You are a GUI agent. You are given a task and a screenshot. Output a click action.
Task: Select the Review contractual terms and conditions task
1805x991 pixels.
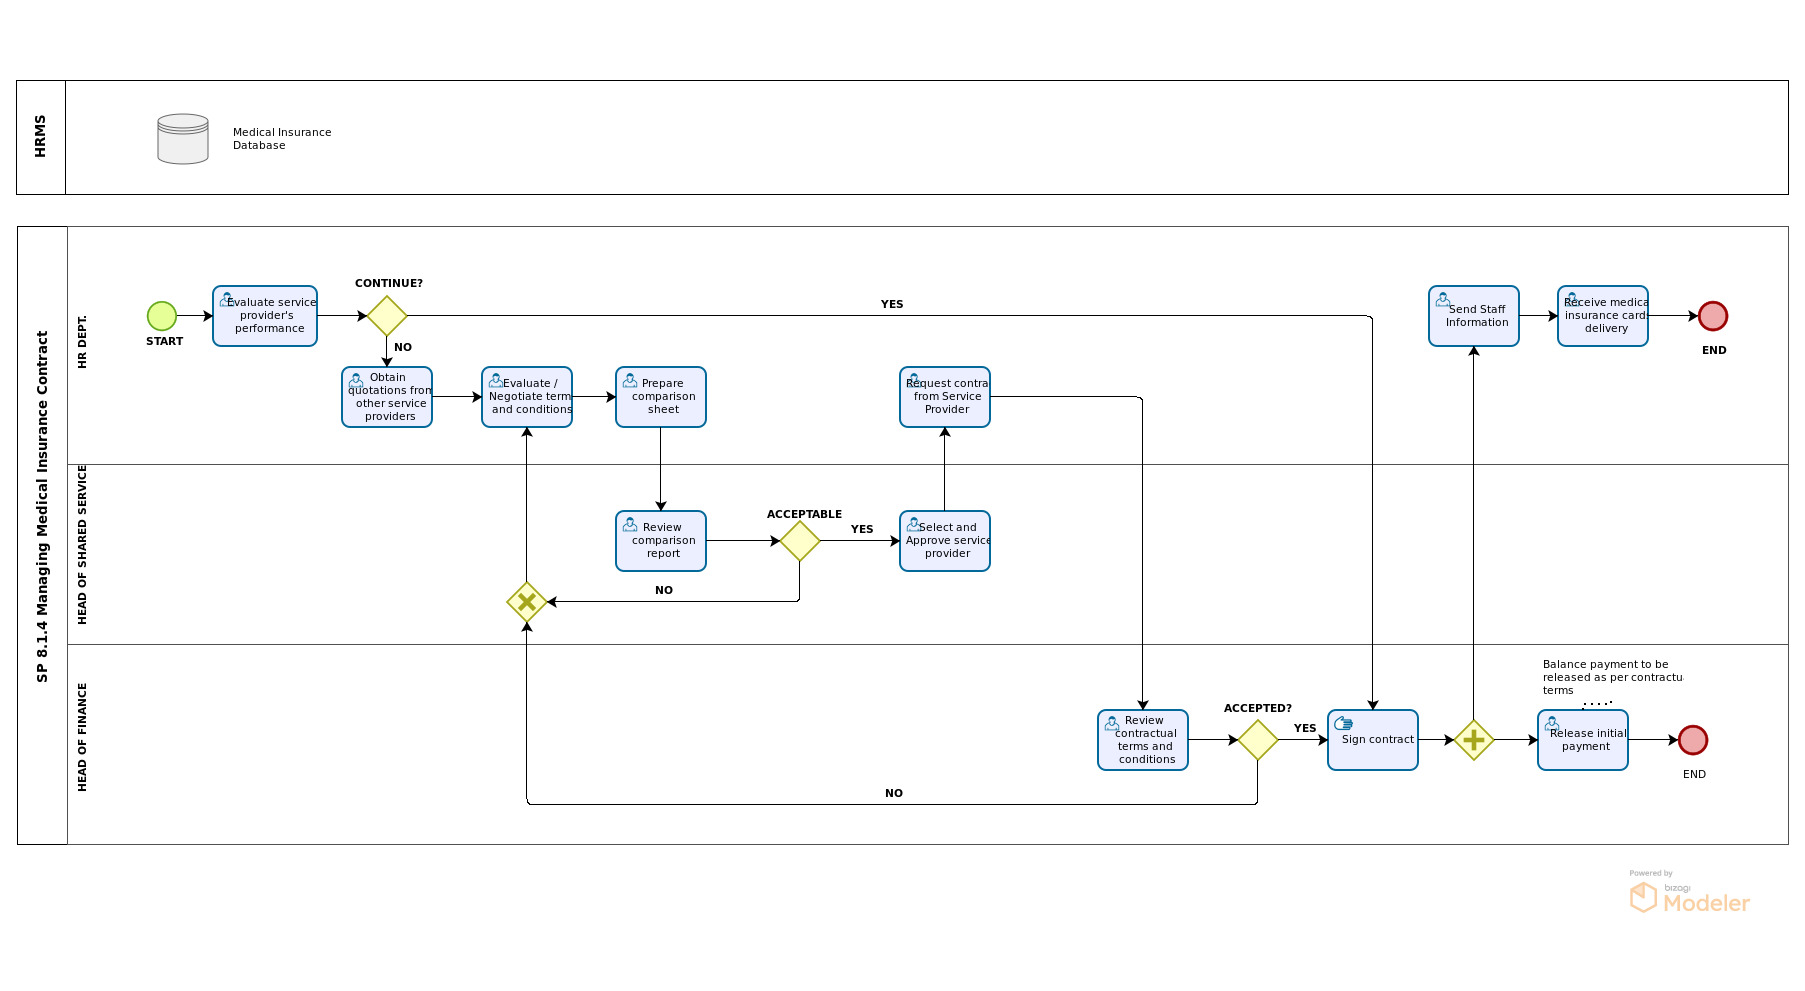(x=1143, y=740)
